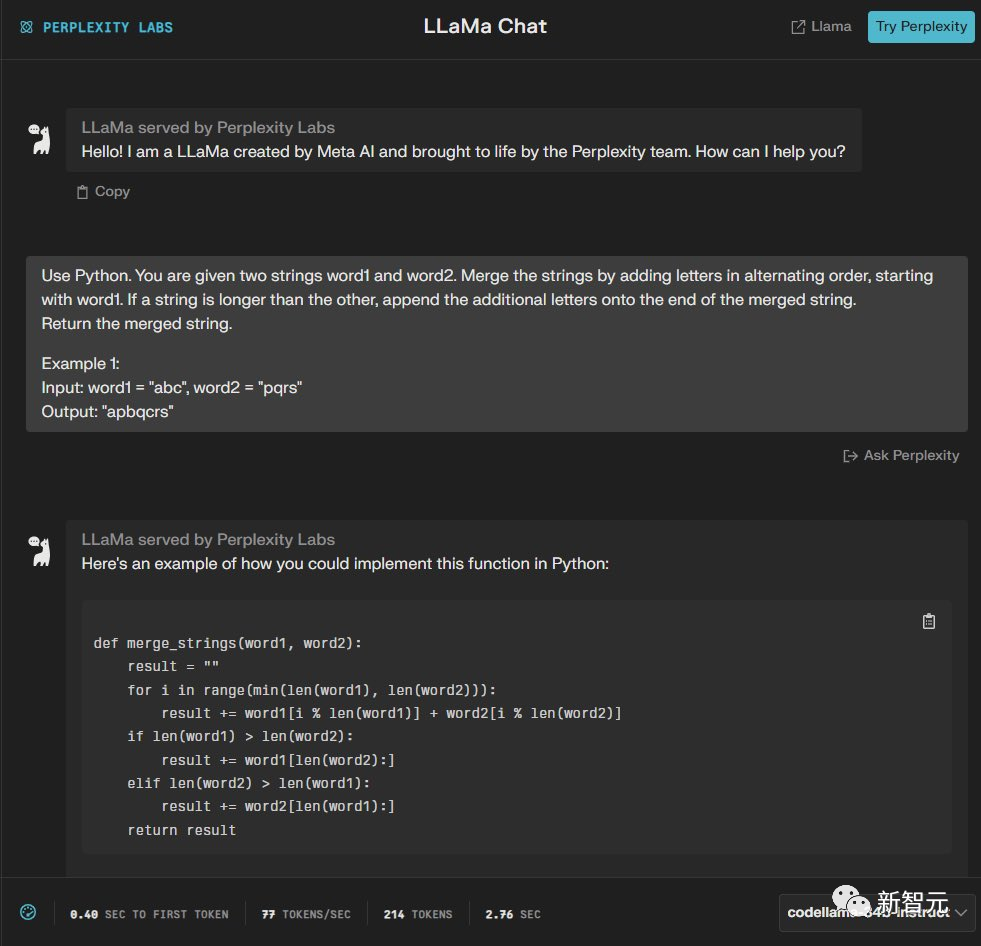Click the 77 TOKENS/SEC stat
This screenshot has width=981, height=946.
point(306,914)
